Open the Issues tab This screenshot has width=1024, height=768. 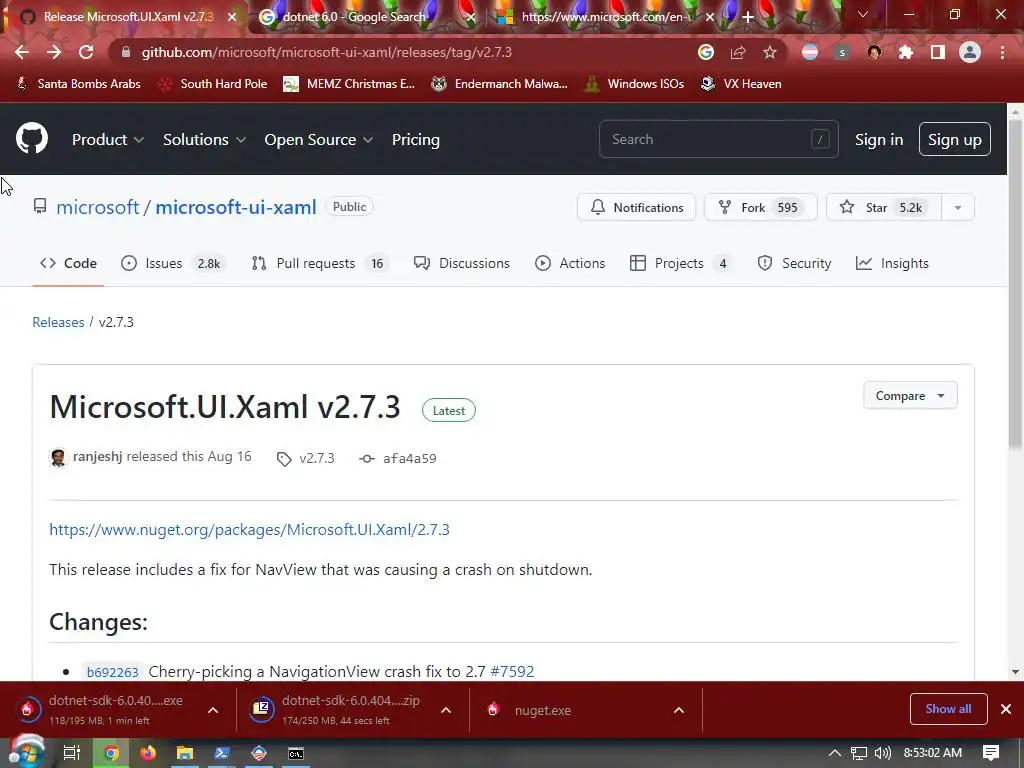(x=174, y=263)
